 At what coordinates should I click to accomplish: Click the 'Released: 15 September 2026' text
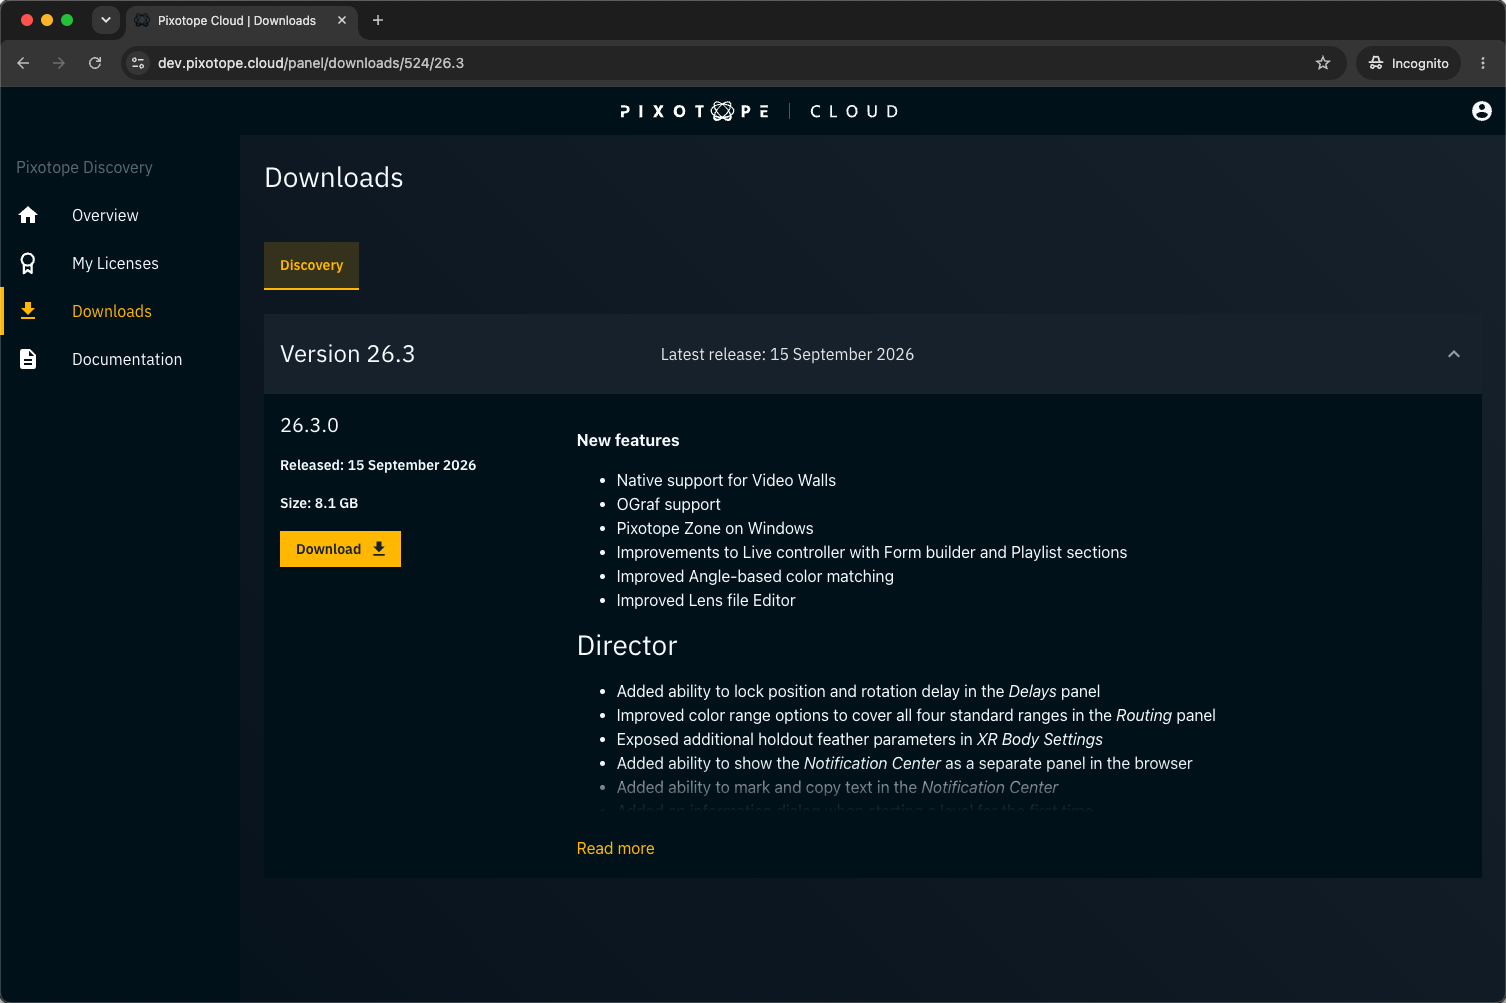(378, 465)
